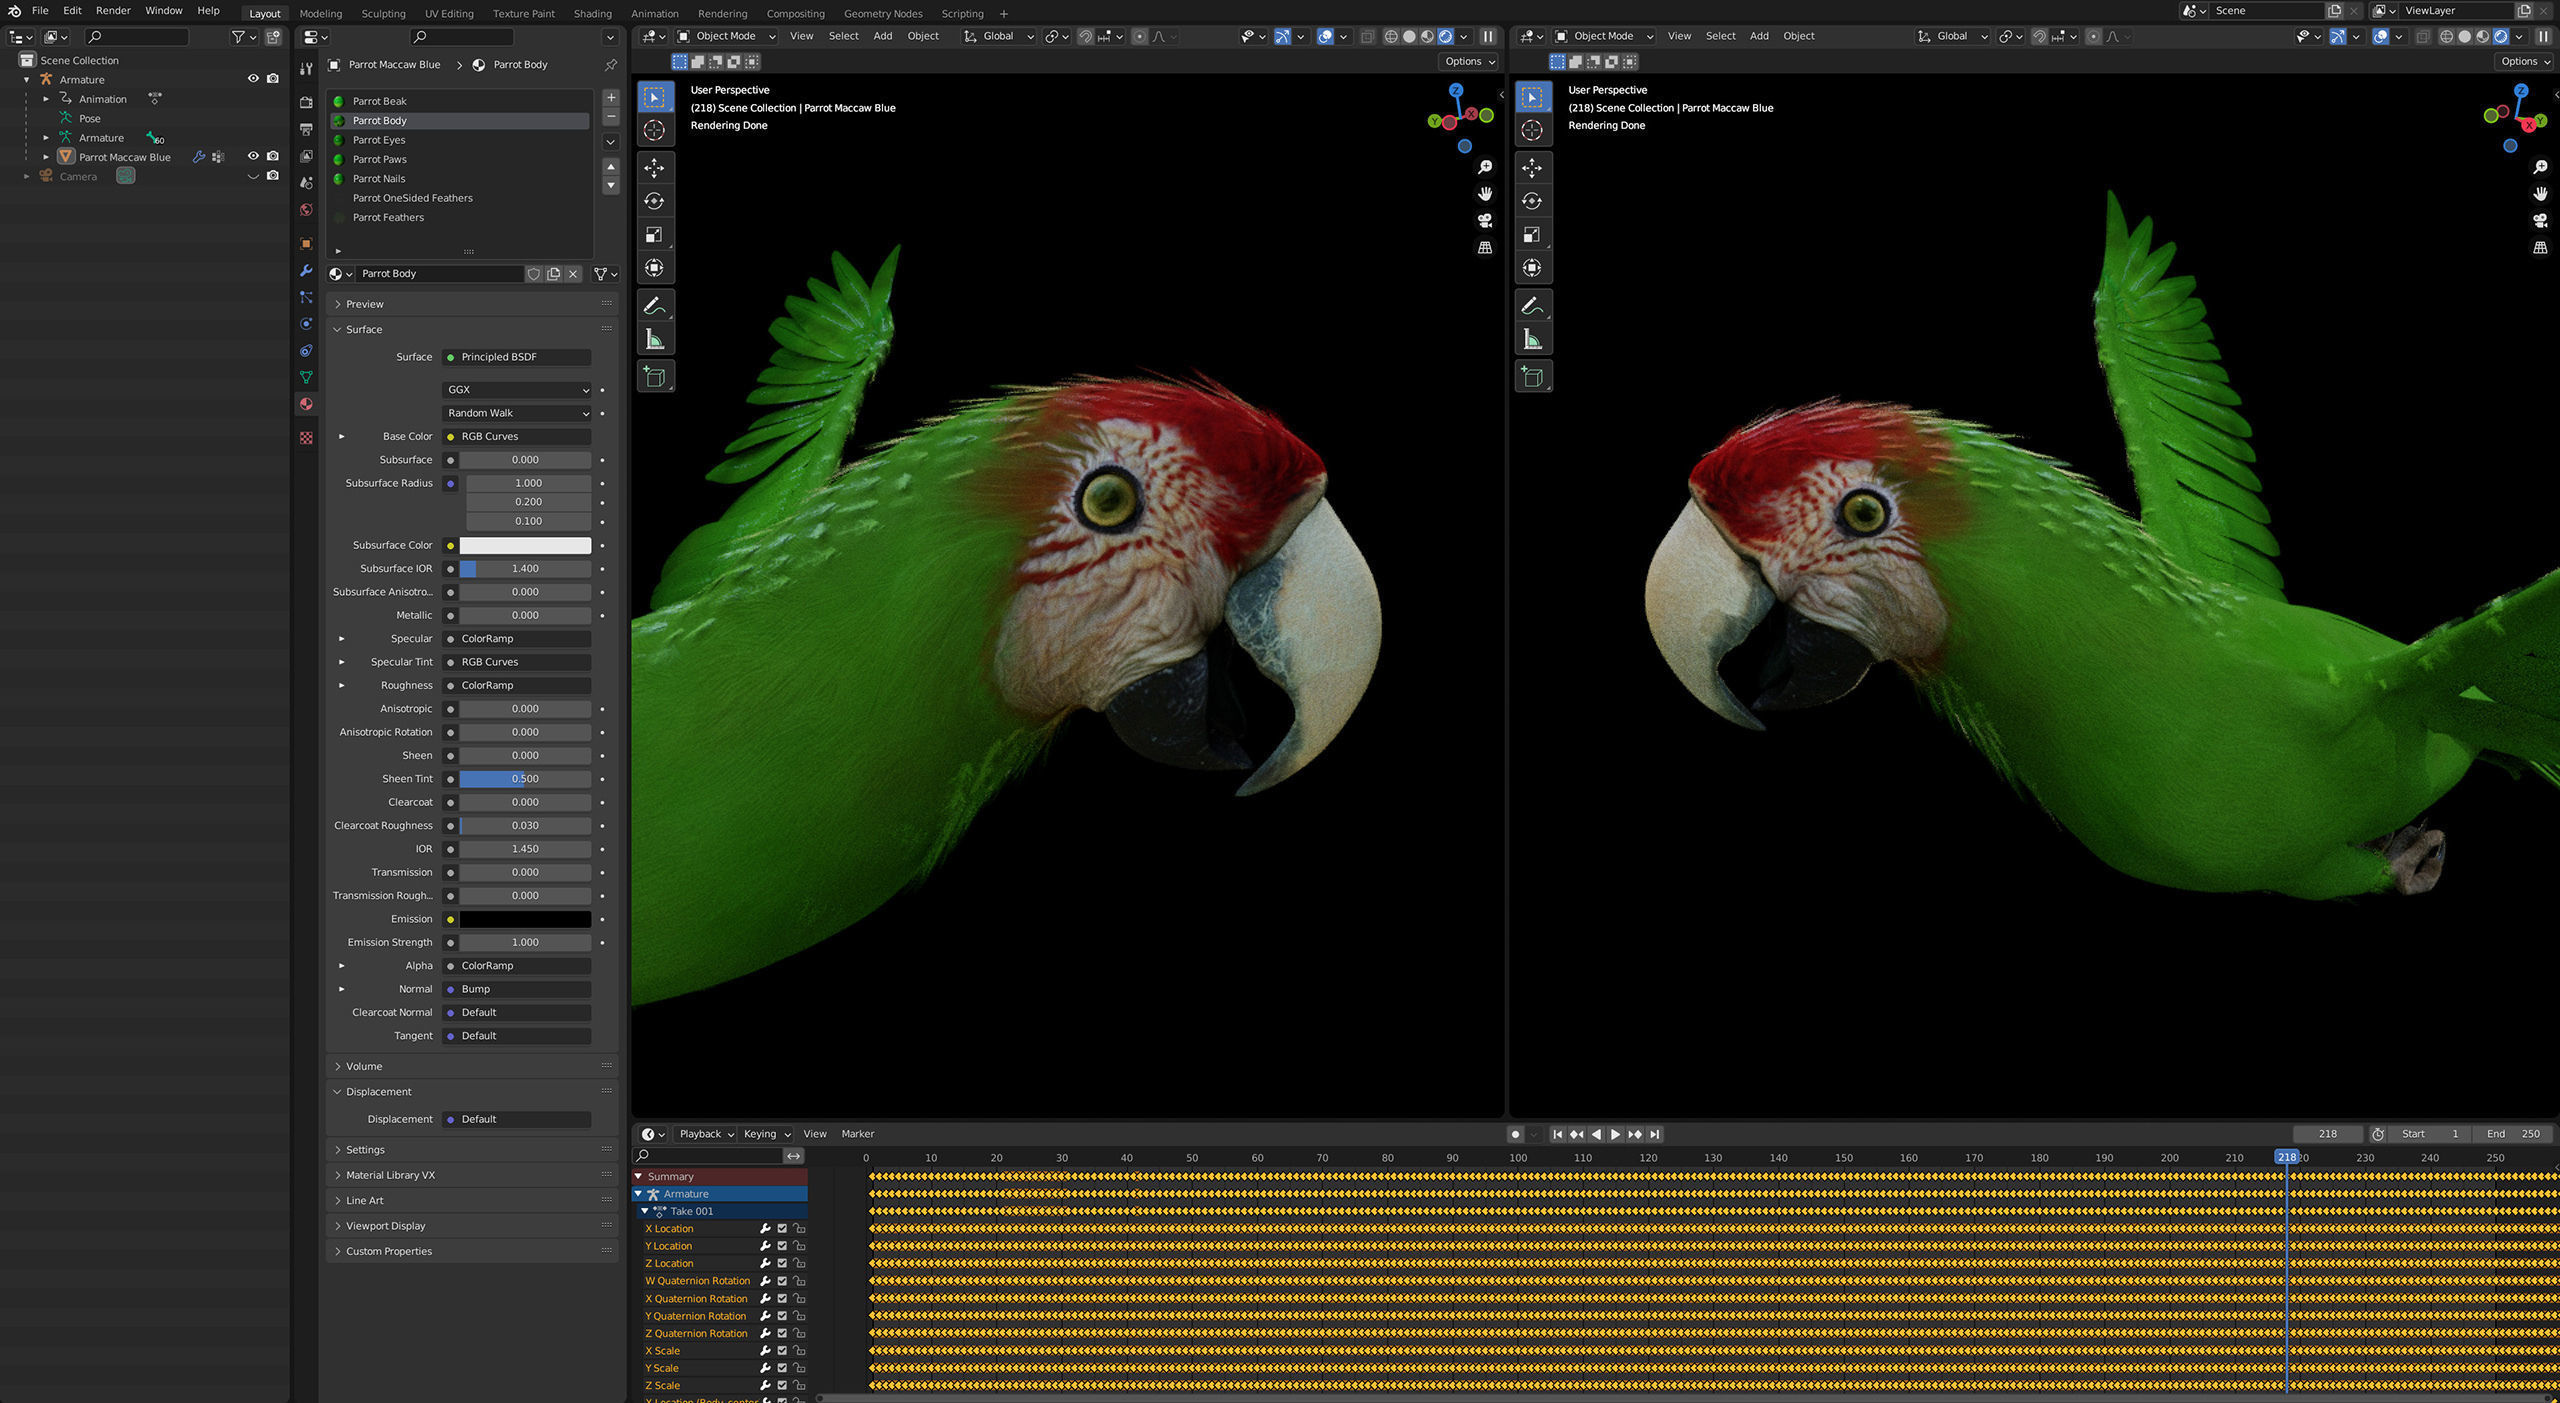Image resolution: width=2560 pixels, height=1403 pixels.
Task: Expand Parrot Maccaw Blue in outliner
Action: pyautogui.click(x=46, y=157)
